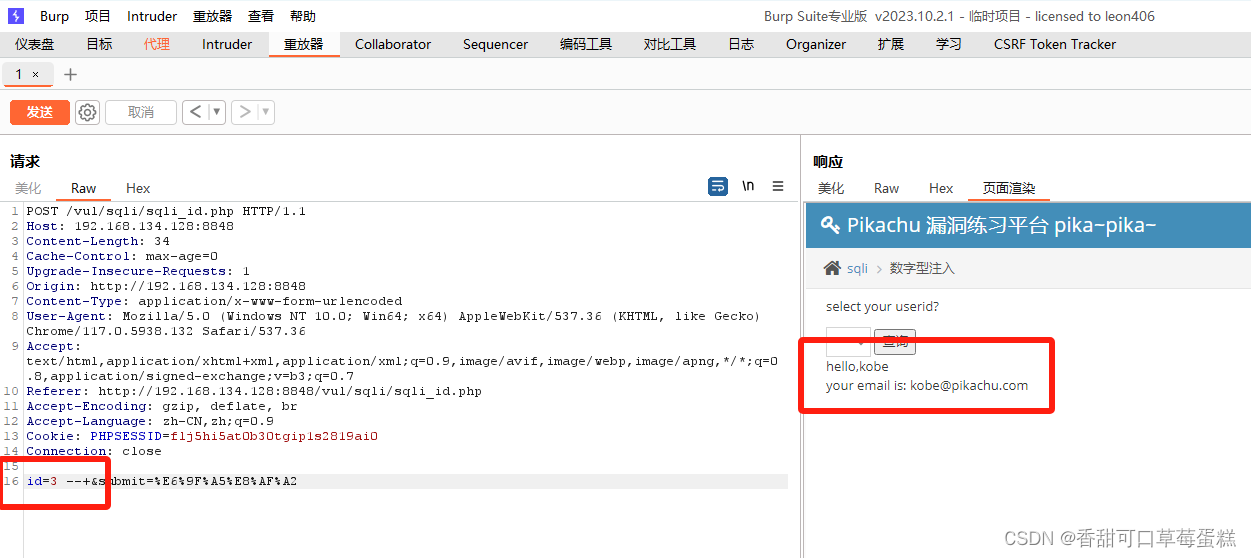
Task: Open the 项目 menu
Action: [98, 16]
